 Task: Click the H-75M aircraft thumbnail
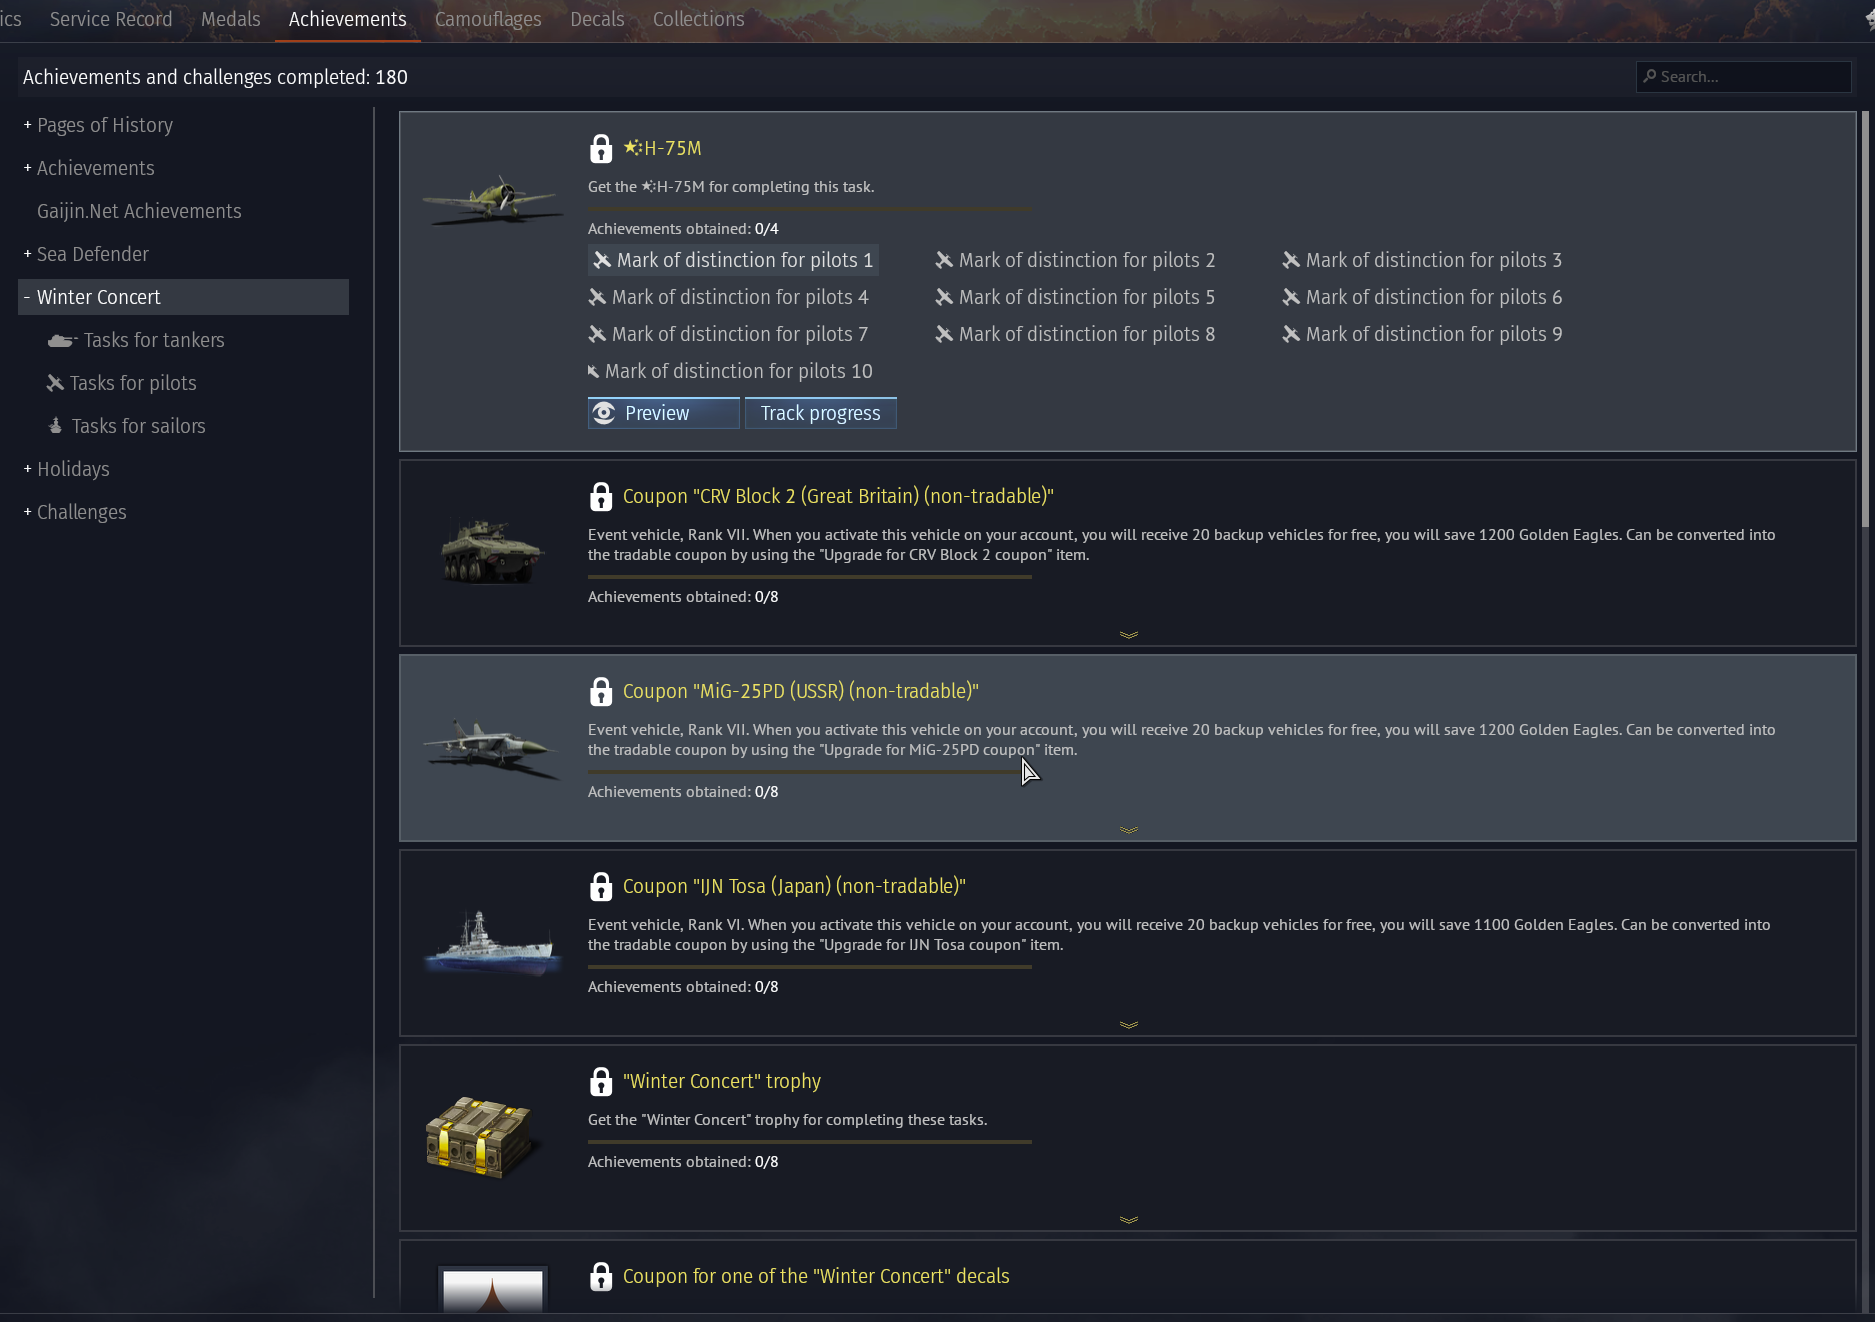point(492,199)
